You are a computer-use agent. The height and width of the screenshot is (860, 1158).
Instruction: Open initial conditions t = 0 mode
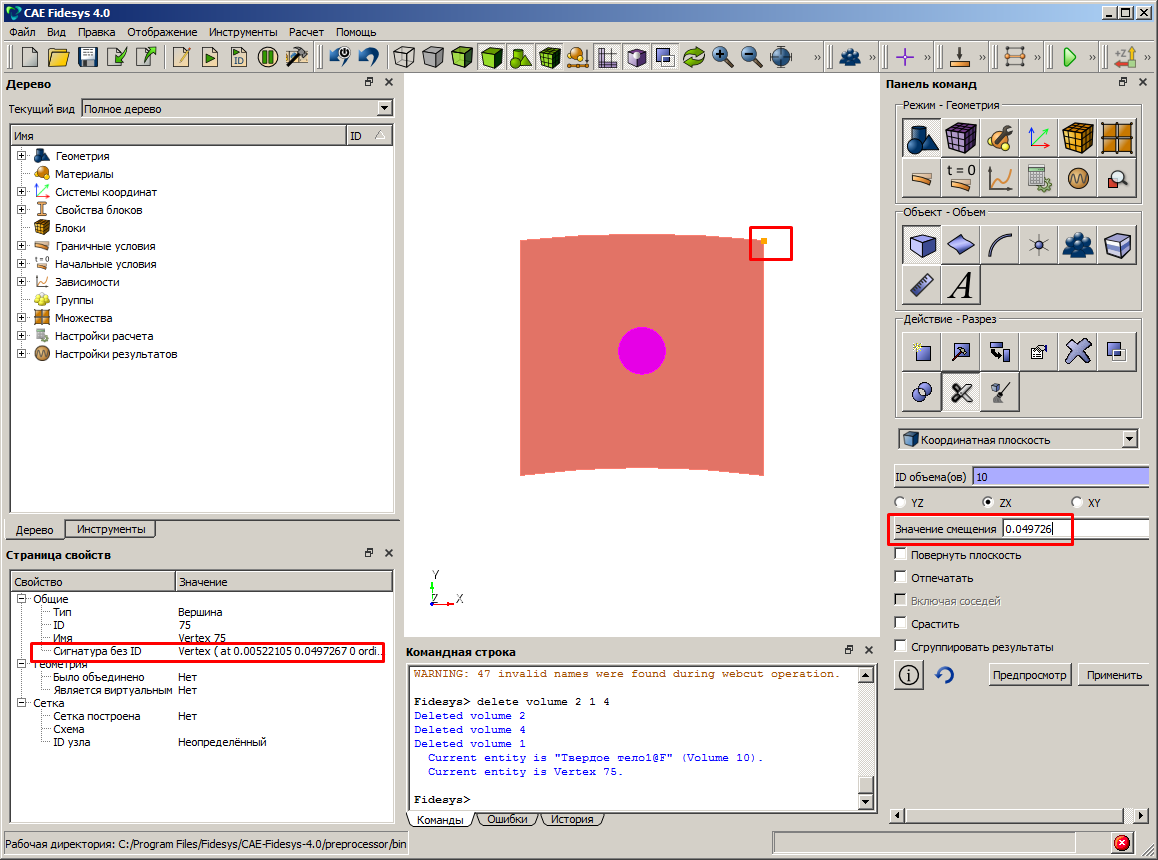[x=961, y=178]
